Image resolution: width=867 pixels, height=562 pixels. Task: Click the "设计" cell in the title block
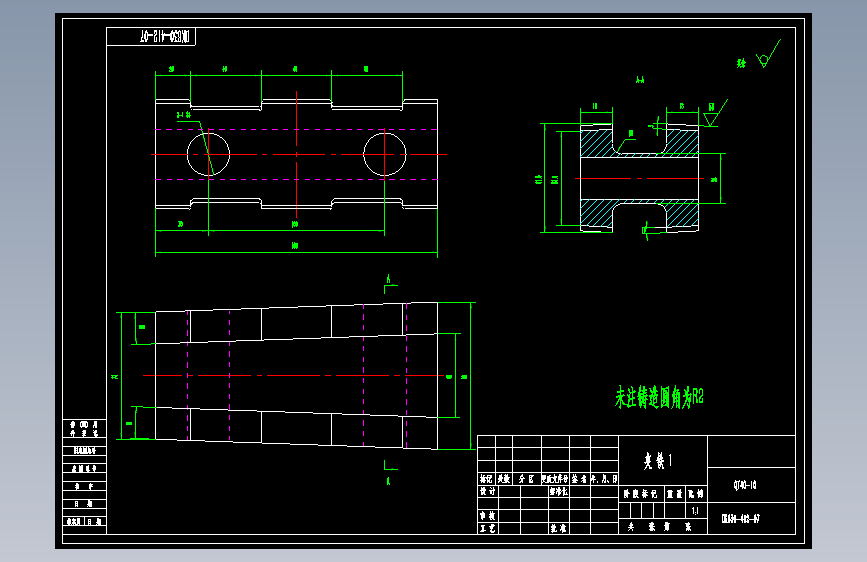pyautogui.click(x=488, y=491)
